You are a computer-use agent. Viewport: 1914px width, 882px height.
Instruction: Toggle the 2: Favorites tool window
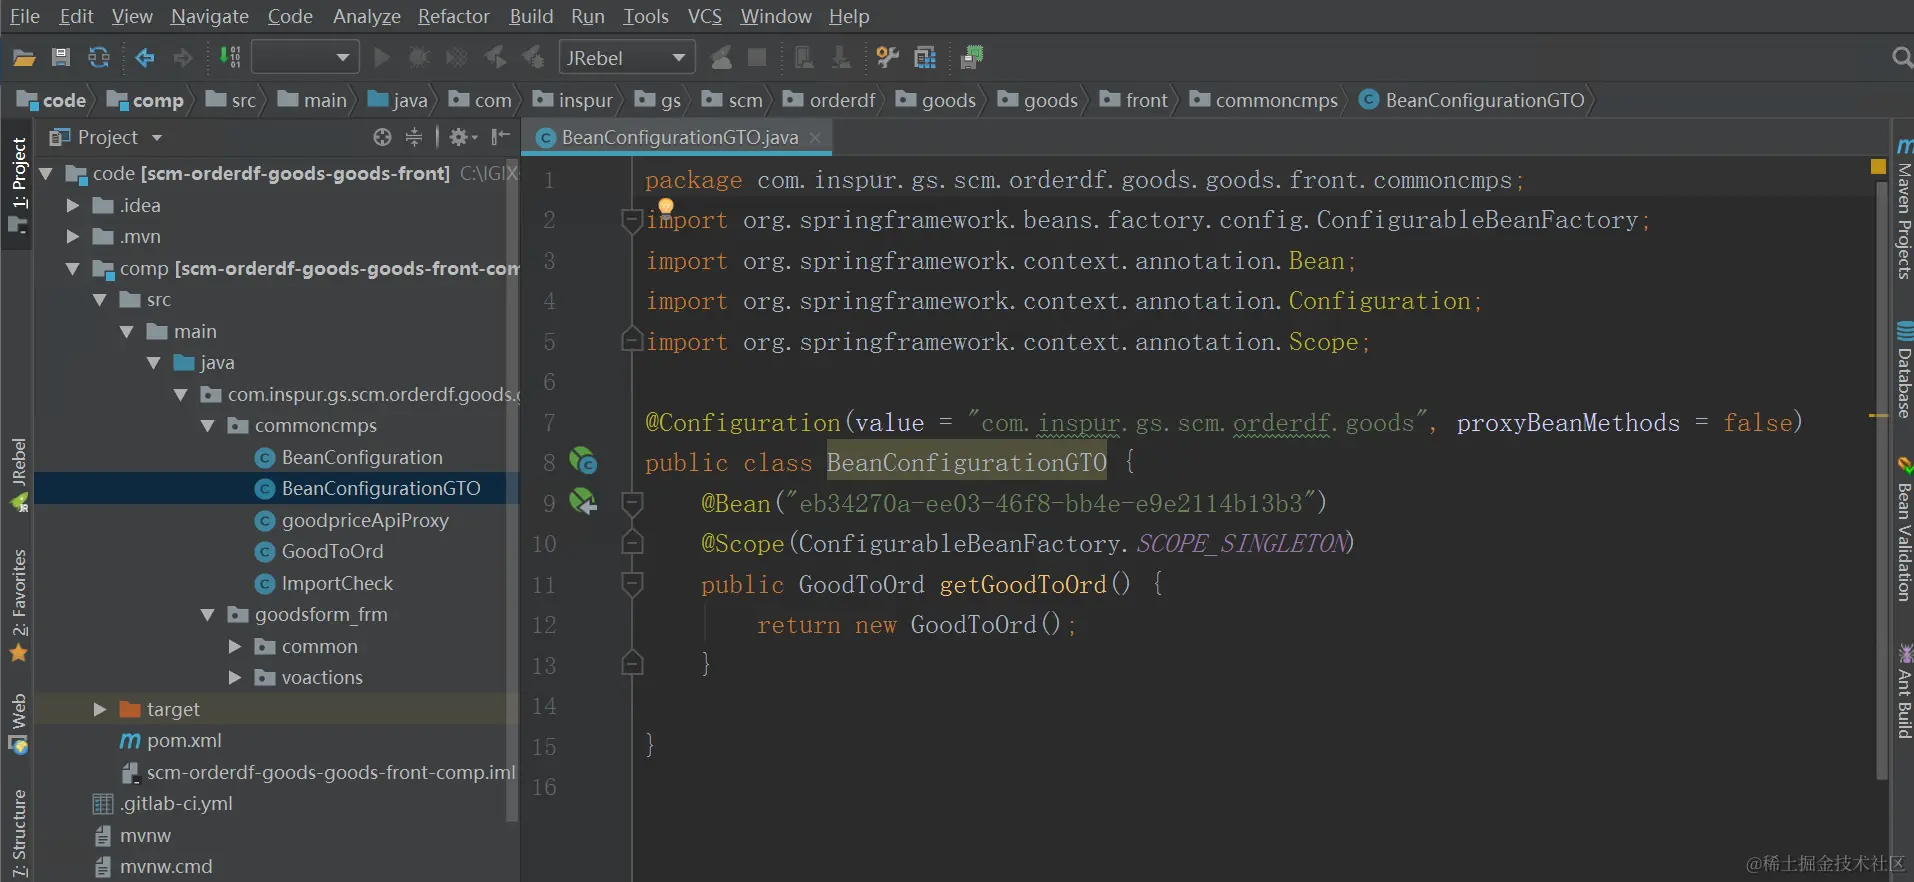18,605
